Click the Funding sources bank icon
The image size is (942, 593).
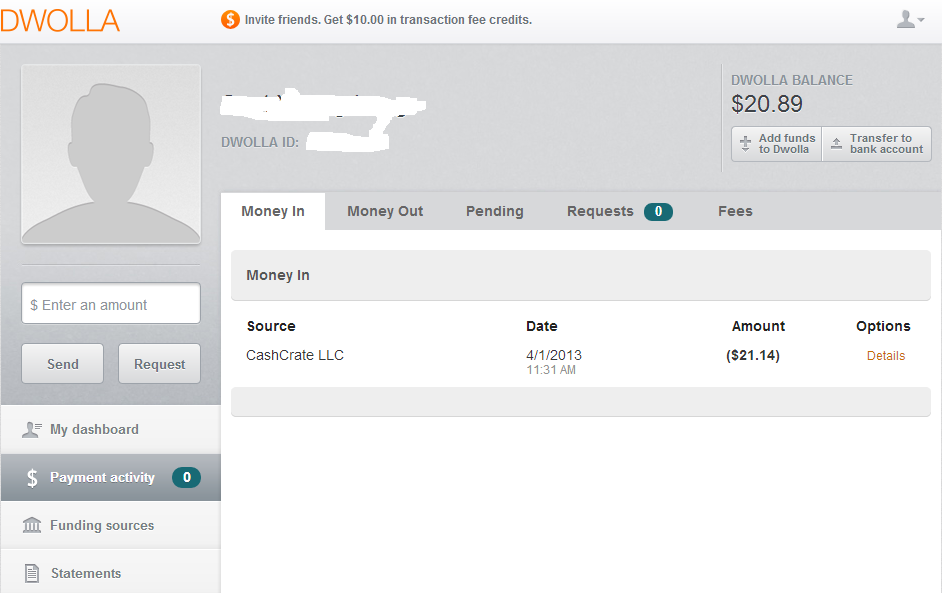coord(32,525)
